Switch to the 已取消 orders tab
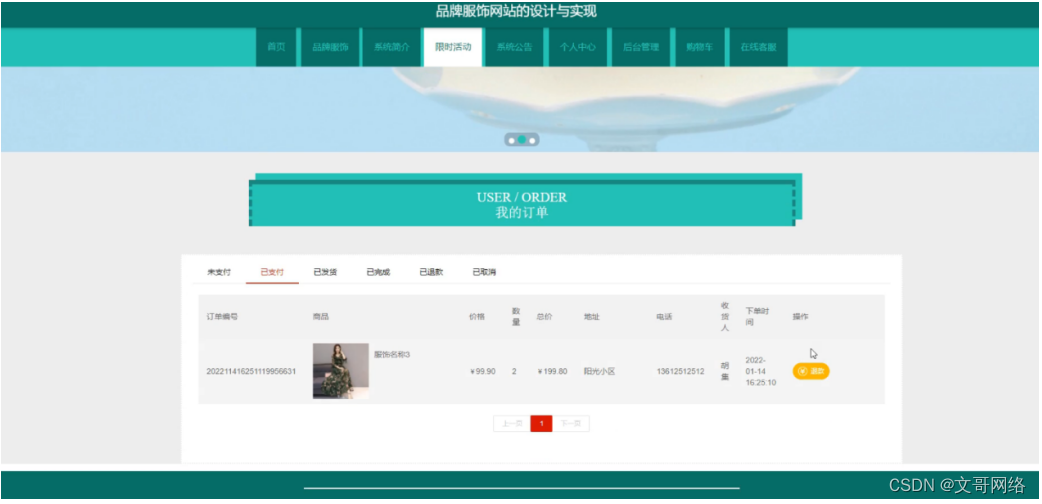The image size is (1042, 504). tap(484, 272)
